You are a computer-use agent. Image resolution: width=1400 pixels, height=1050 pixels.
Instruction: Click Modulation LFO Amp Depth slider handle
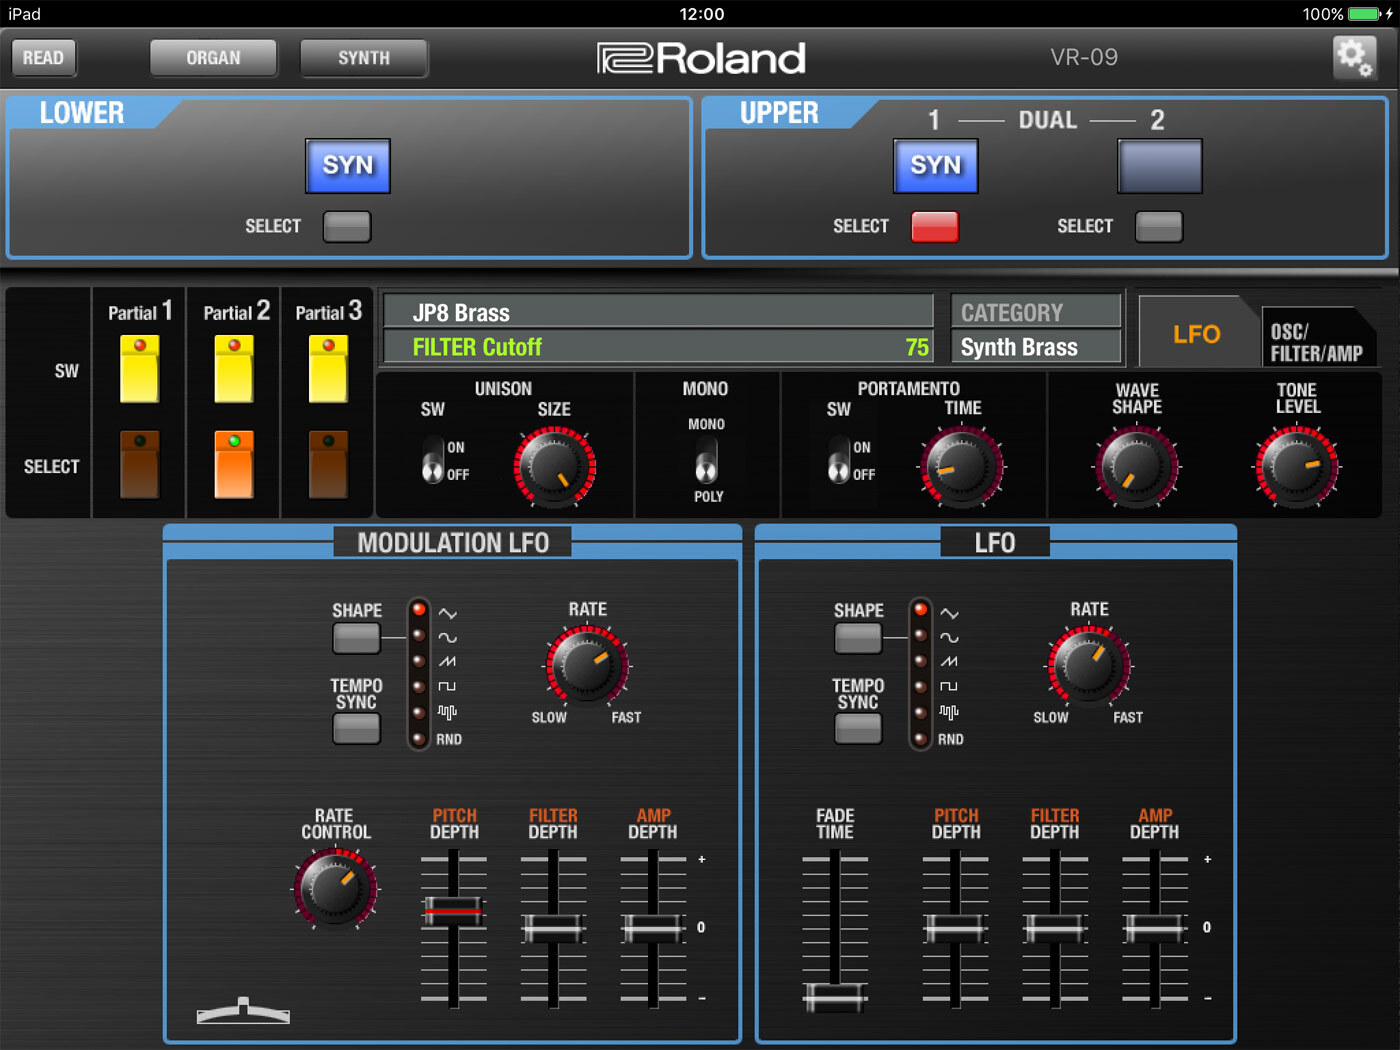[x=653, y=929]
